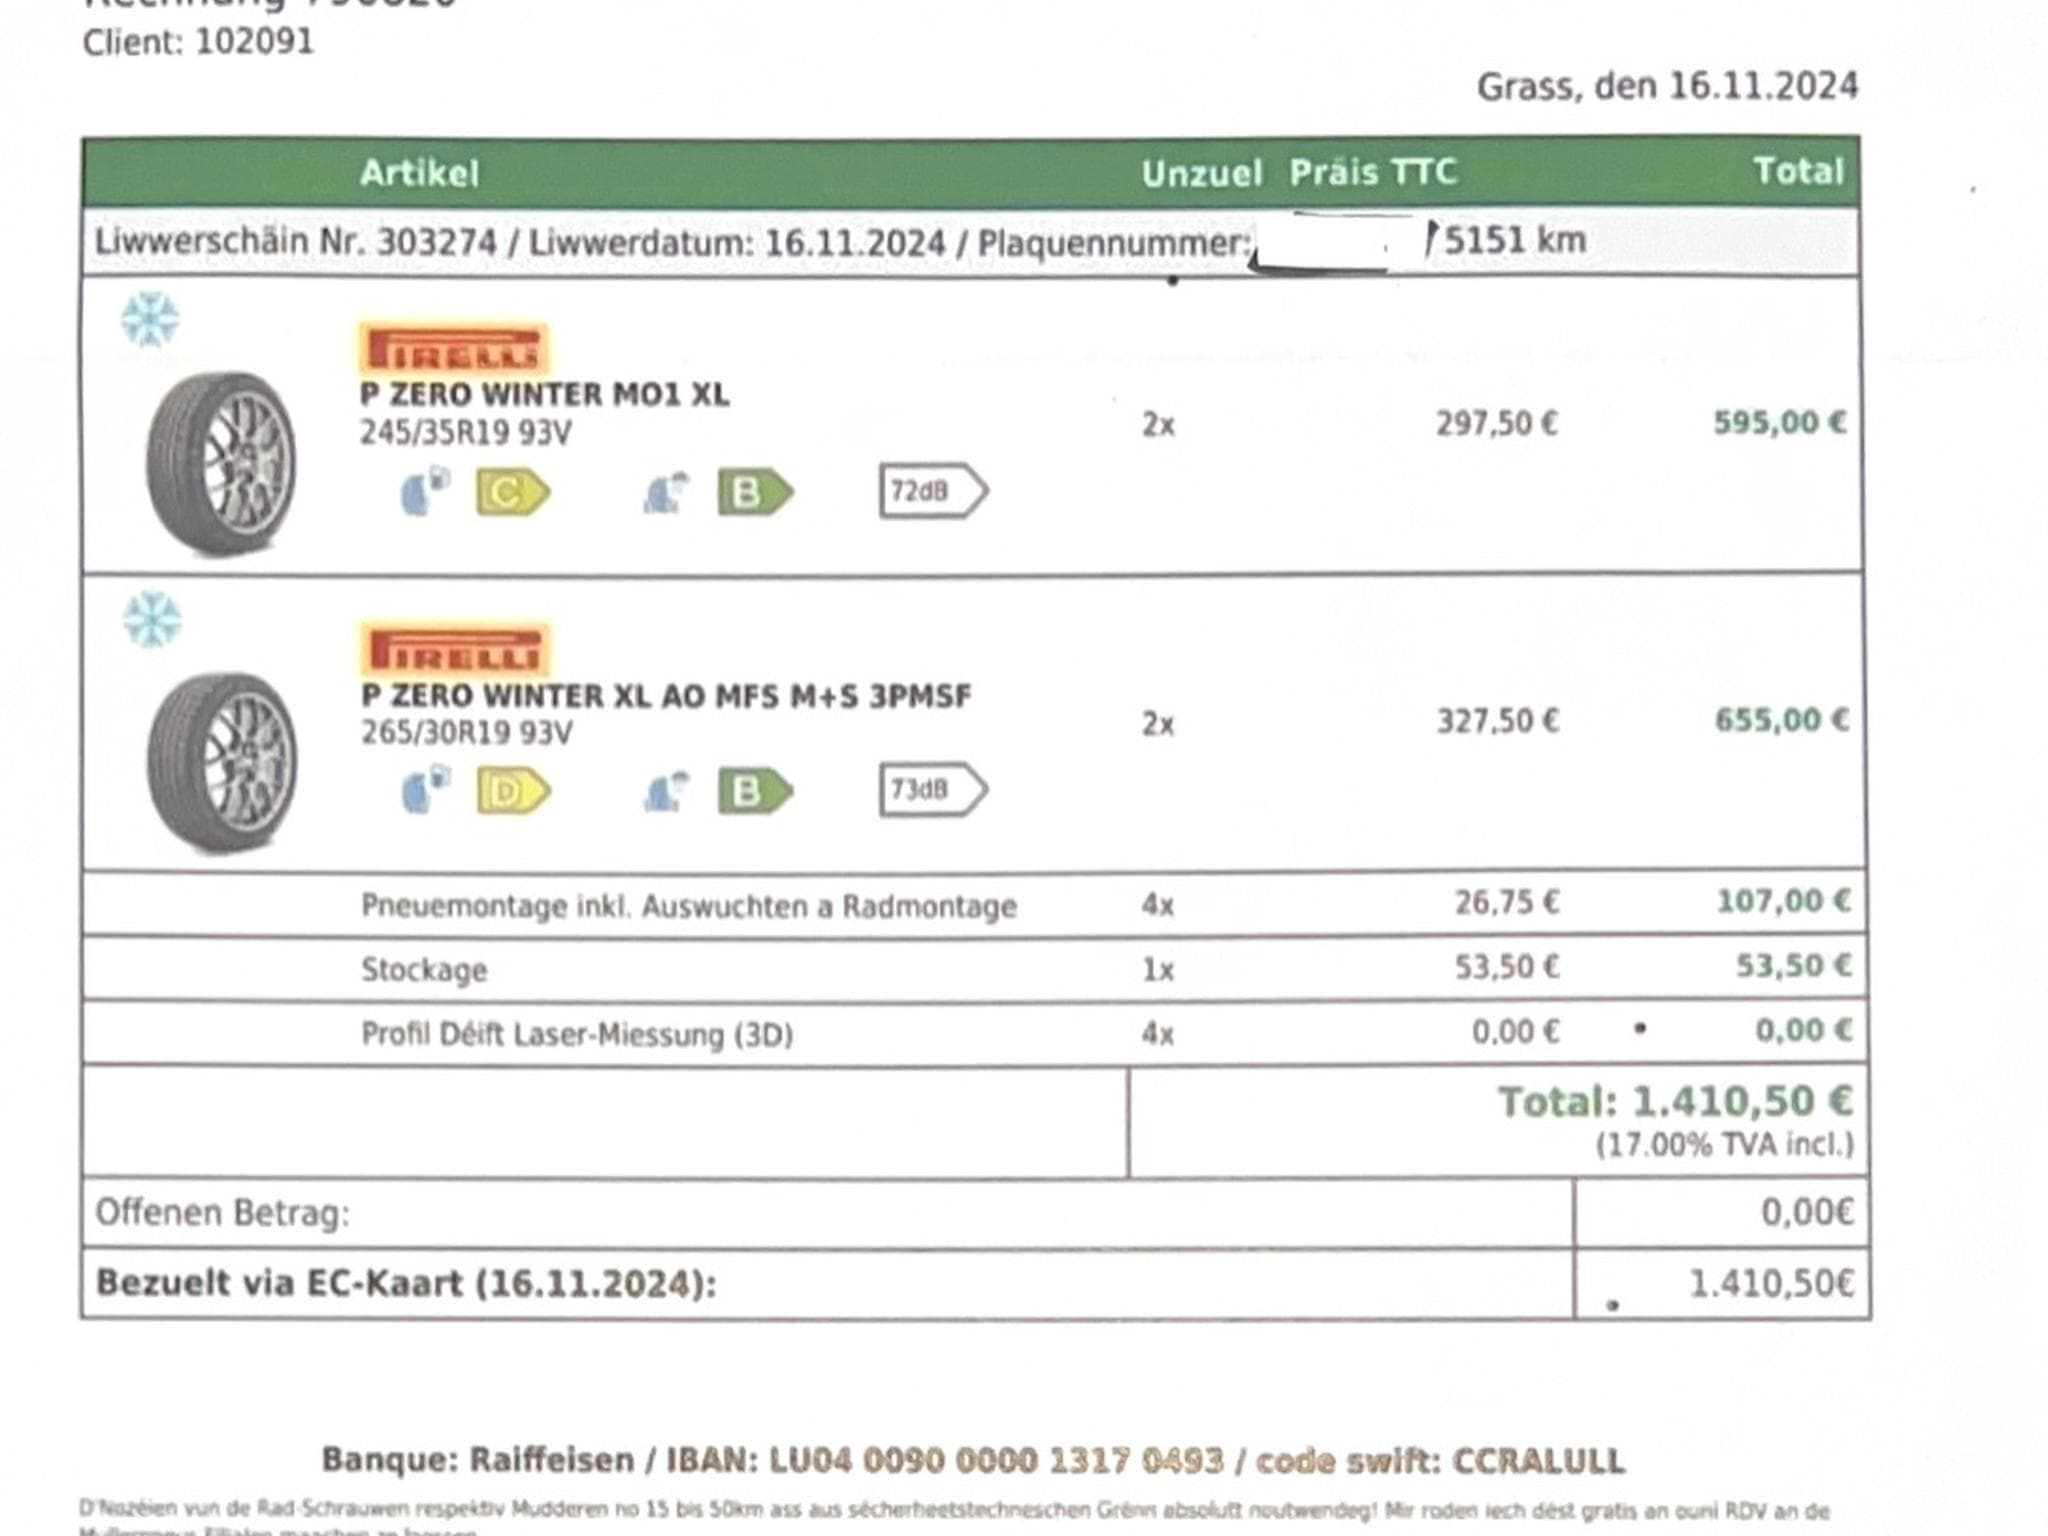The height and width of the screenshot is (1536, 2048).
Task: Click the paid amount '1.410,50€' in the EC-Kaart row
Action: point(1771,1283)
